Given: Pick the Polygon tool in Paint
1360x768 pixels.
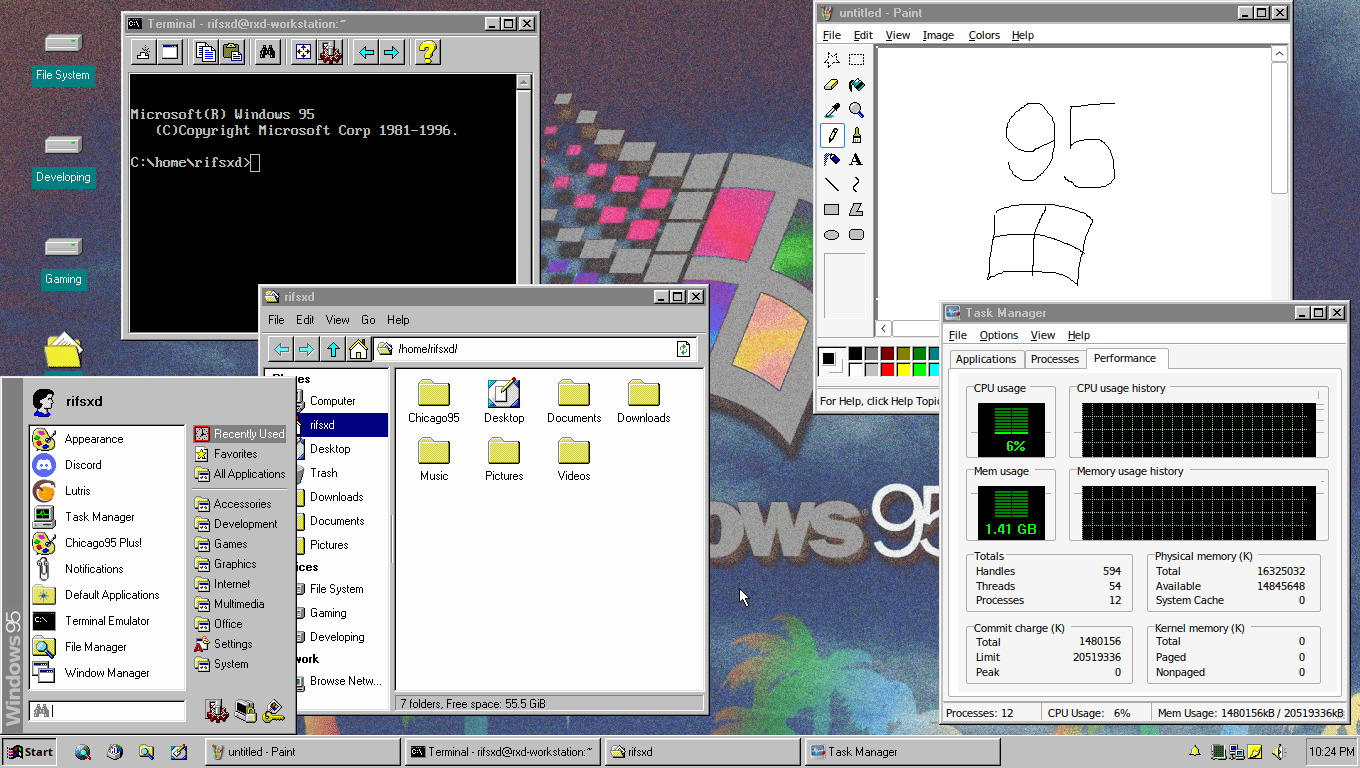Looking at the screenshot, I should [x=857, y=210].
